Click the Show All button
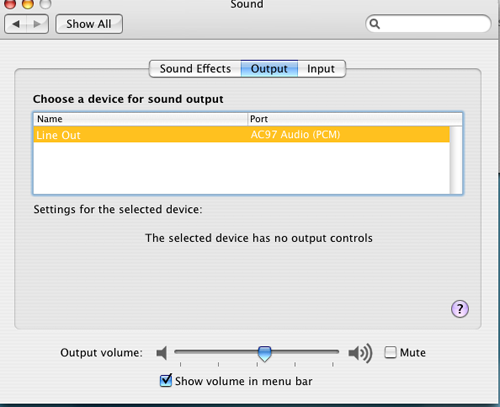 click(89, 24)
